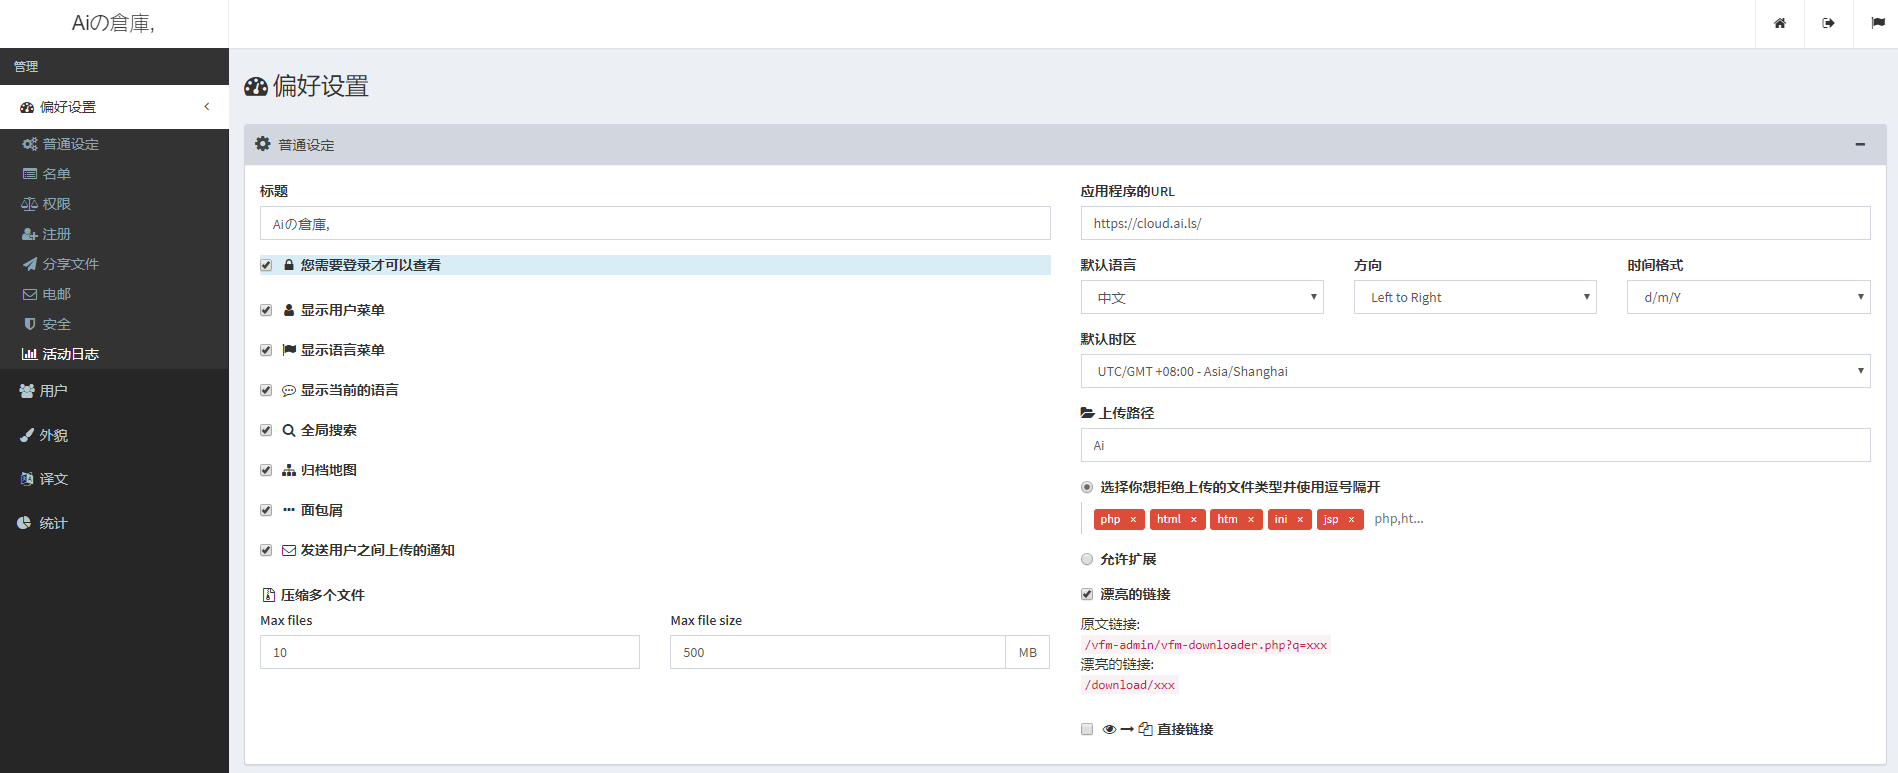The width and height of the screenshot is (1898, 773).
Task: Uncheck the 显示语言菜单 checkbox
Action: pyautogui.click(x=266, y=350)
